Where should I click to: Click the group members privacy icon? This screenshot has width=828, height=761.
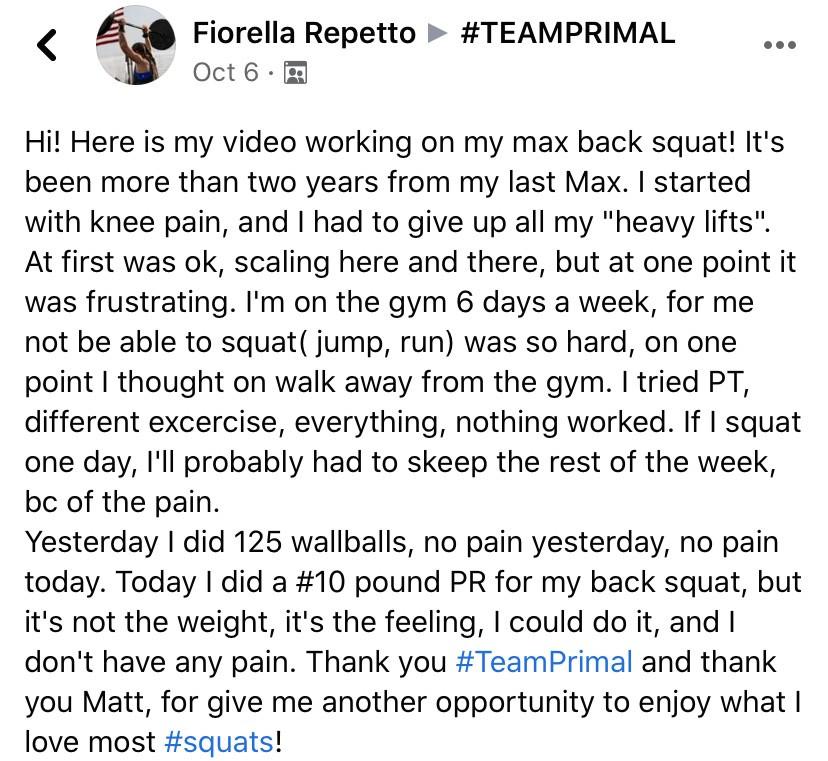[x=296, y=73]
